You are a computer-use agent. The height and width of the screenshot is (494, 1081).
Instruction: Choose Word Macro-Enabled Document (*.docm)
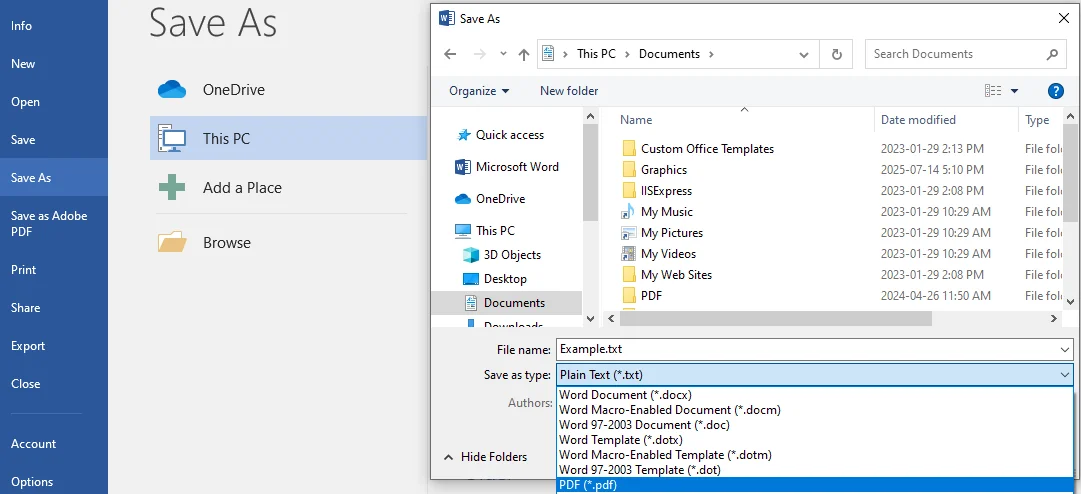814,410
